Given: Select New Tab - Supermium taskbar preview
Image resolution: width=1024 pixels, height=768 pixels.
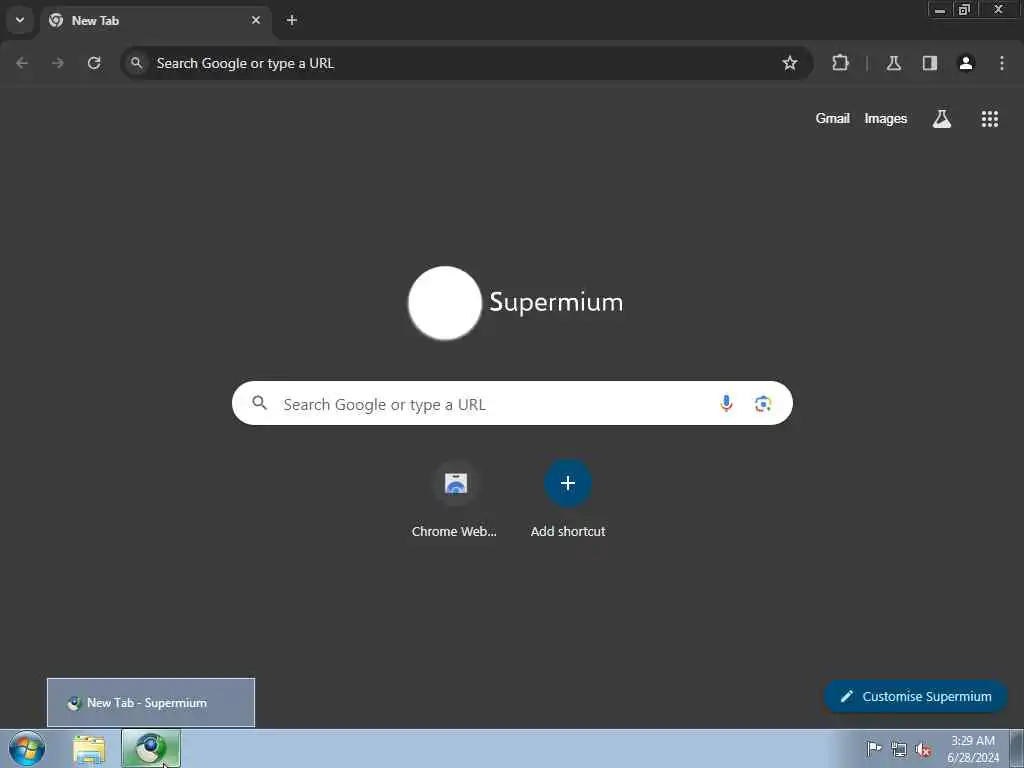Looking at the screenshot, I should [x=151, y=703].
